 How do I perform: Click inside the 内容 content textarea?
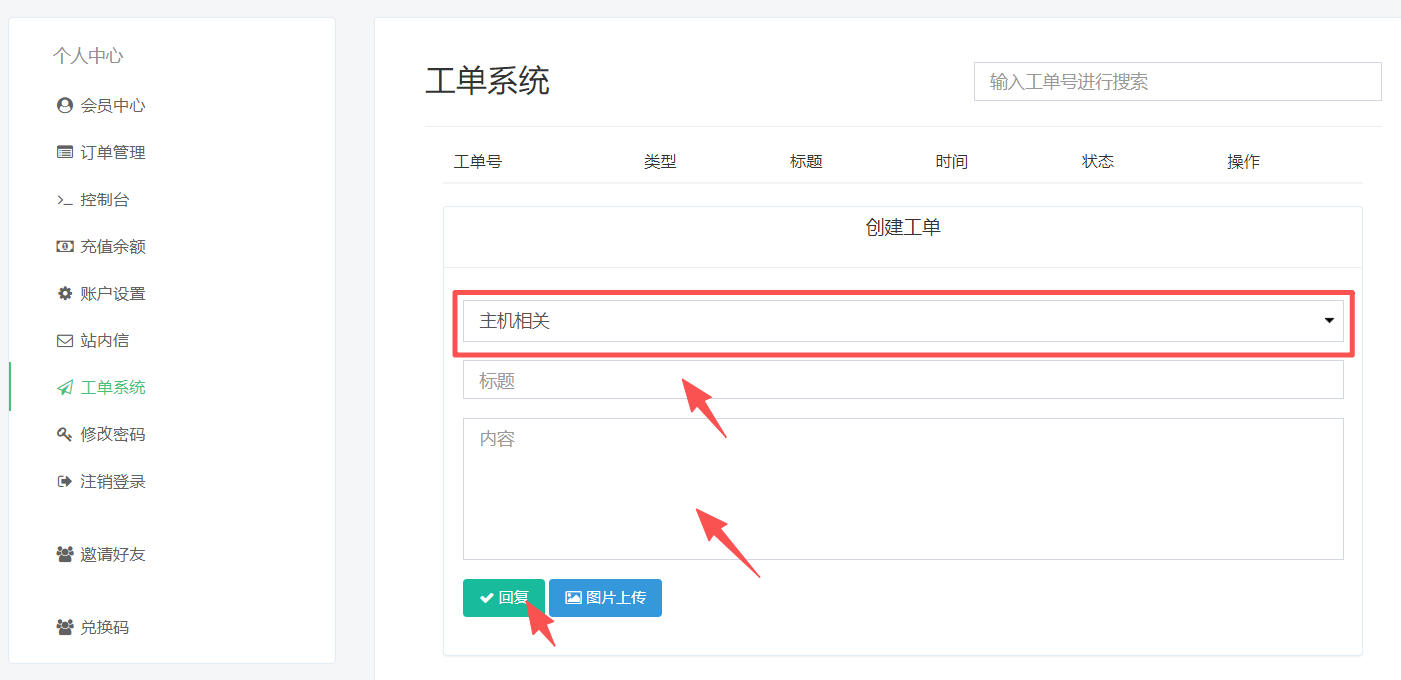pyautogui.click(x=903, y=489)
